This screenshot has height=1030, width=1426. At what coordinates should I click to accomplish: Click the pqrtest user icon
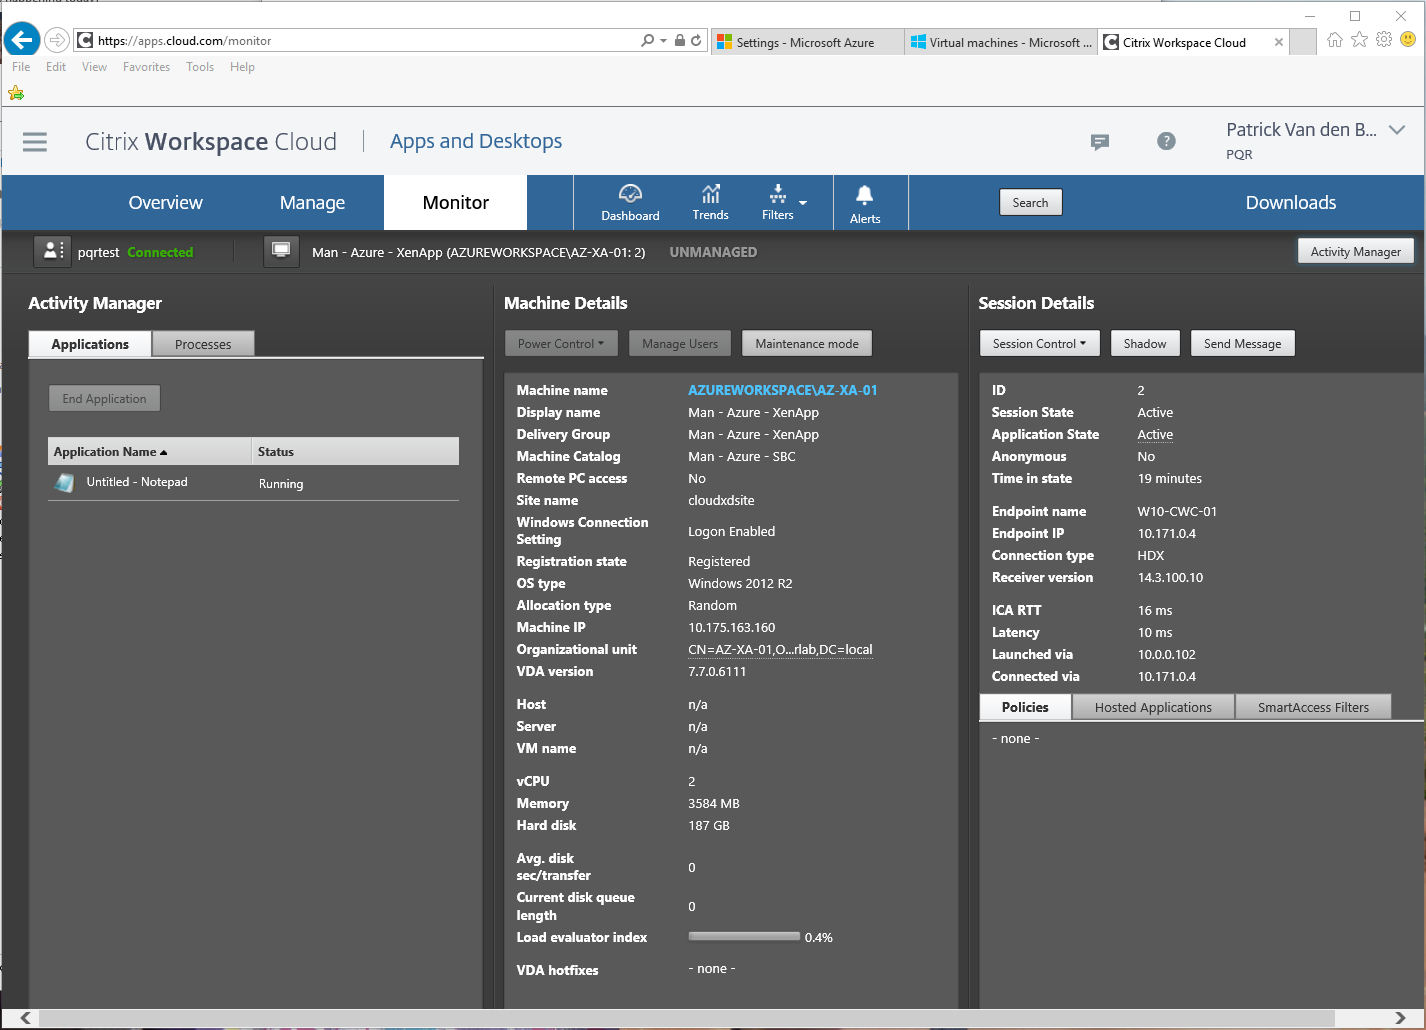[x=52, y=252]
